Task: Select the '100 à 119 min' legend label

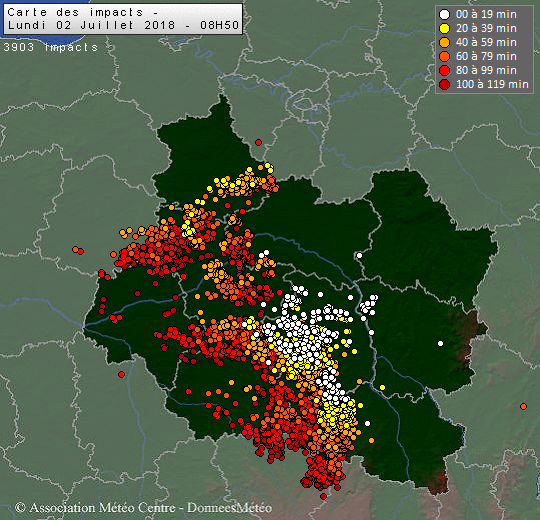Action: click(x=492, y=84)
